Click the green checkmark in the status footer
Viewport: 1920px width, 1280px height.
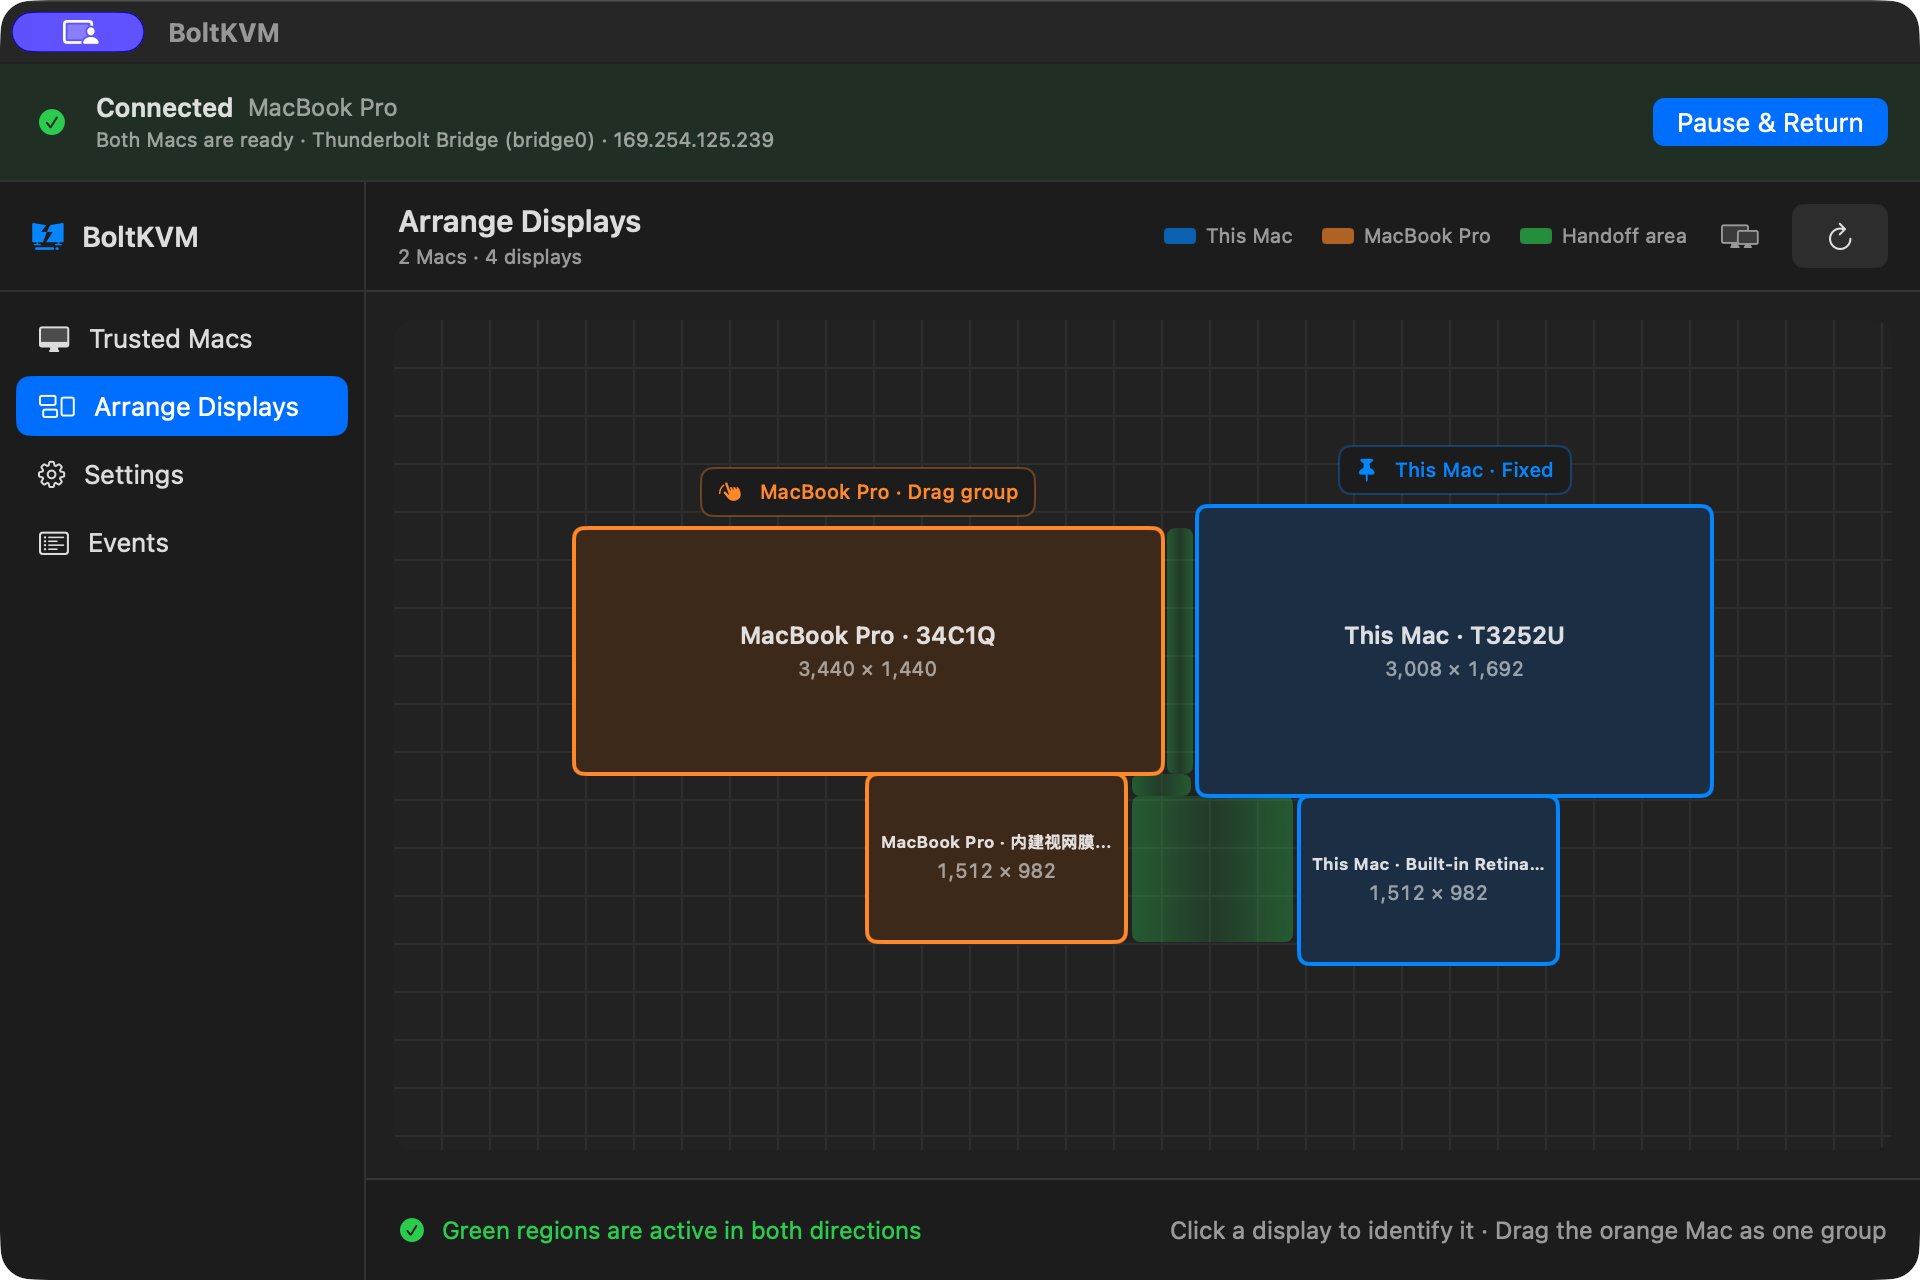[412, 1230]
